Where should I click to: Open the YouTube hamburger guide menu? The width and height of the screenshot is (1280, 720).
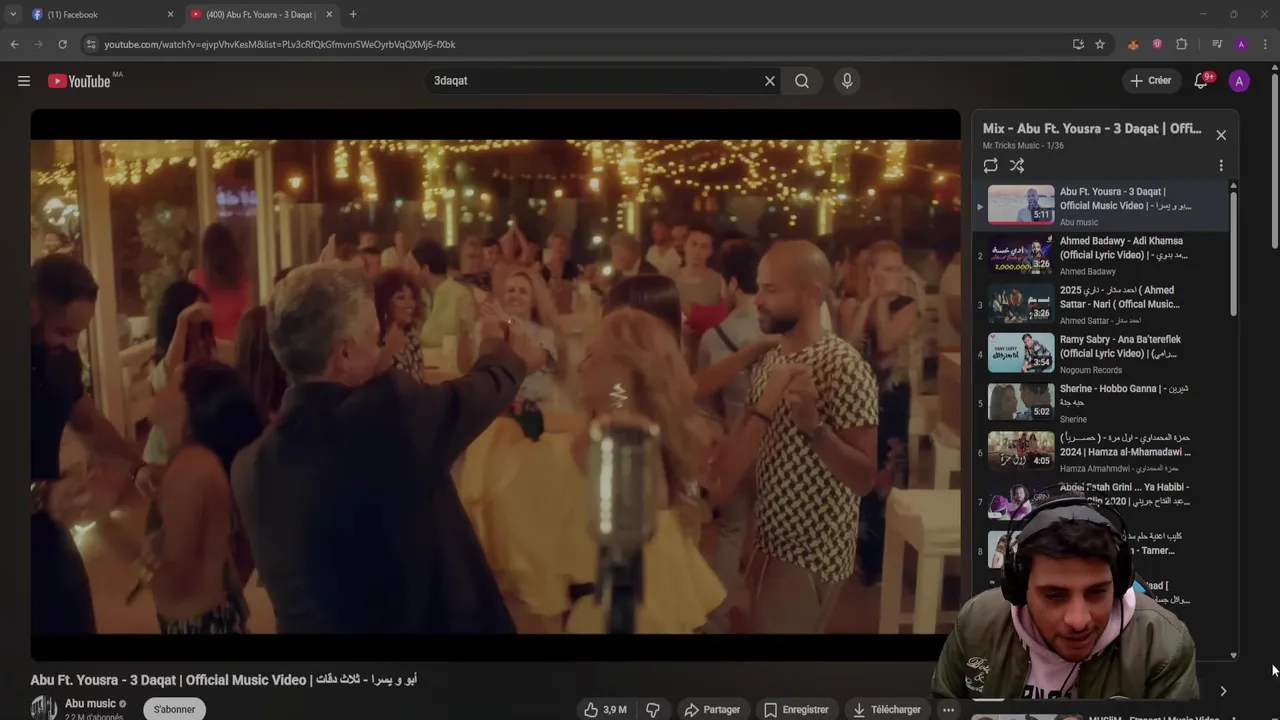click(24, 81)
